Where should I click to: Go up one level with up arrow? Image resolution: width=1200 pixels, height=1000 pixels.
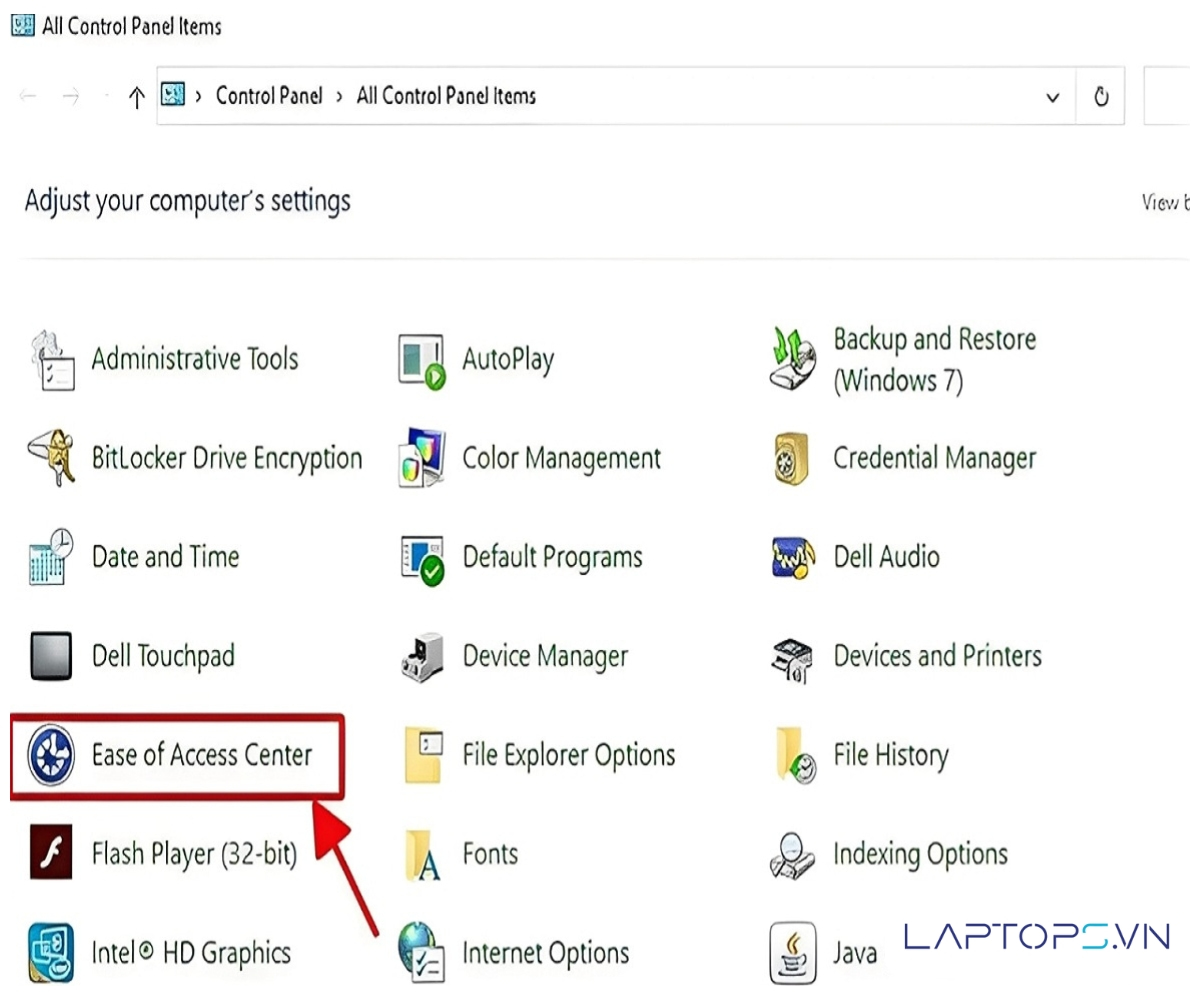tap(137, 97)
